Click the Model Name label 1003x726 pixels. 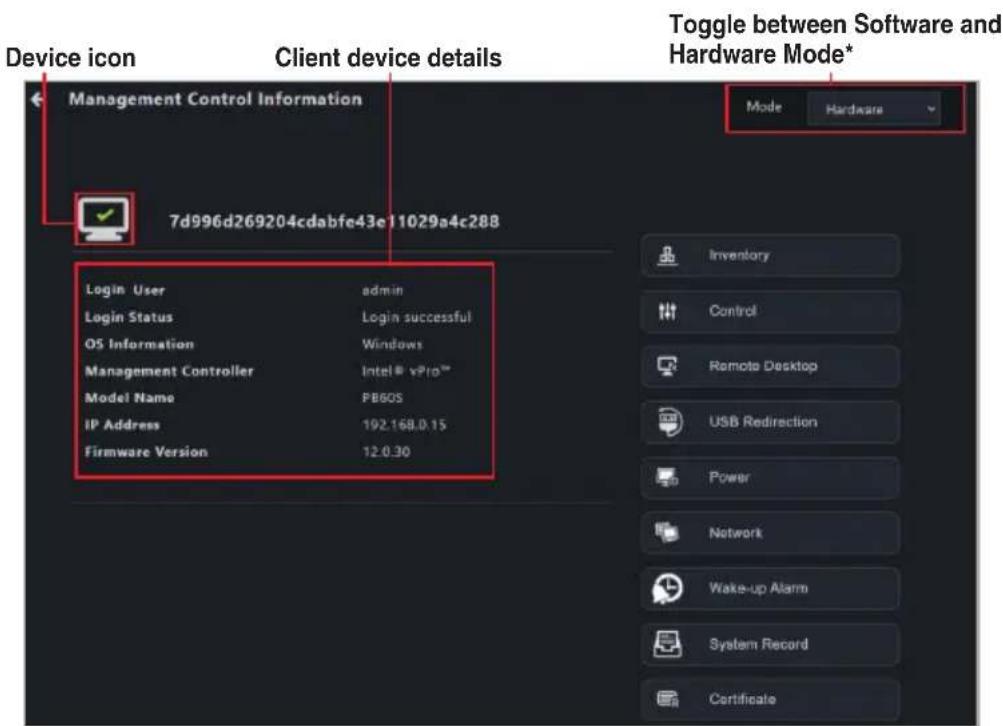(129, 398)
